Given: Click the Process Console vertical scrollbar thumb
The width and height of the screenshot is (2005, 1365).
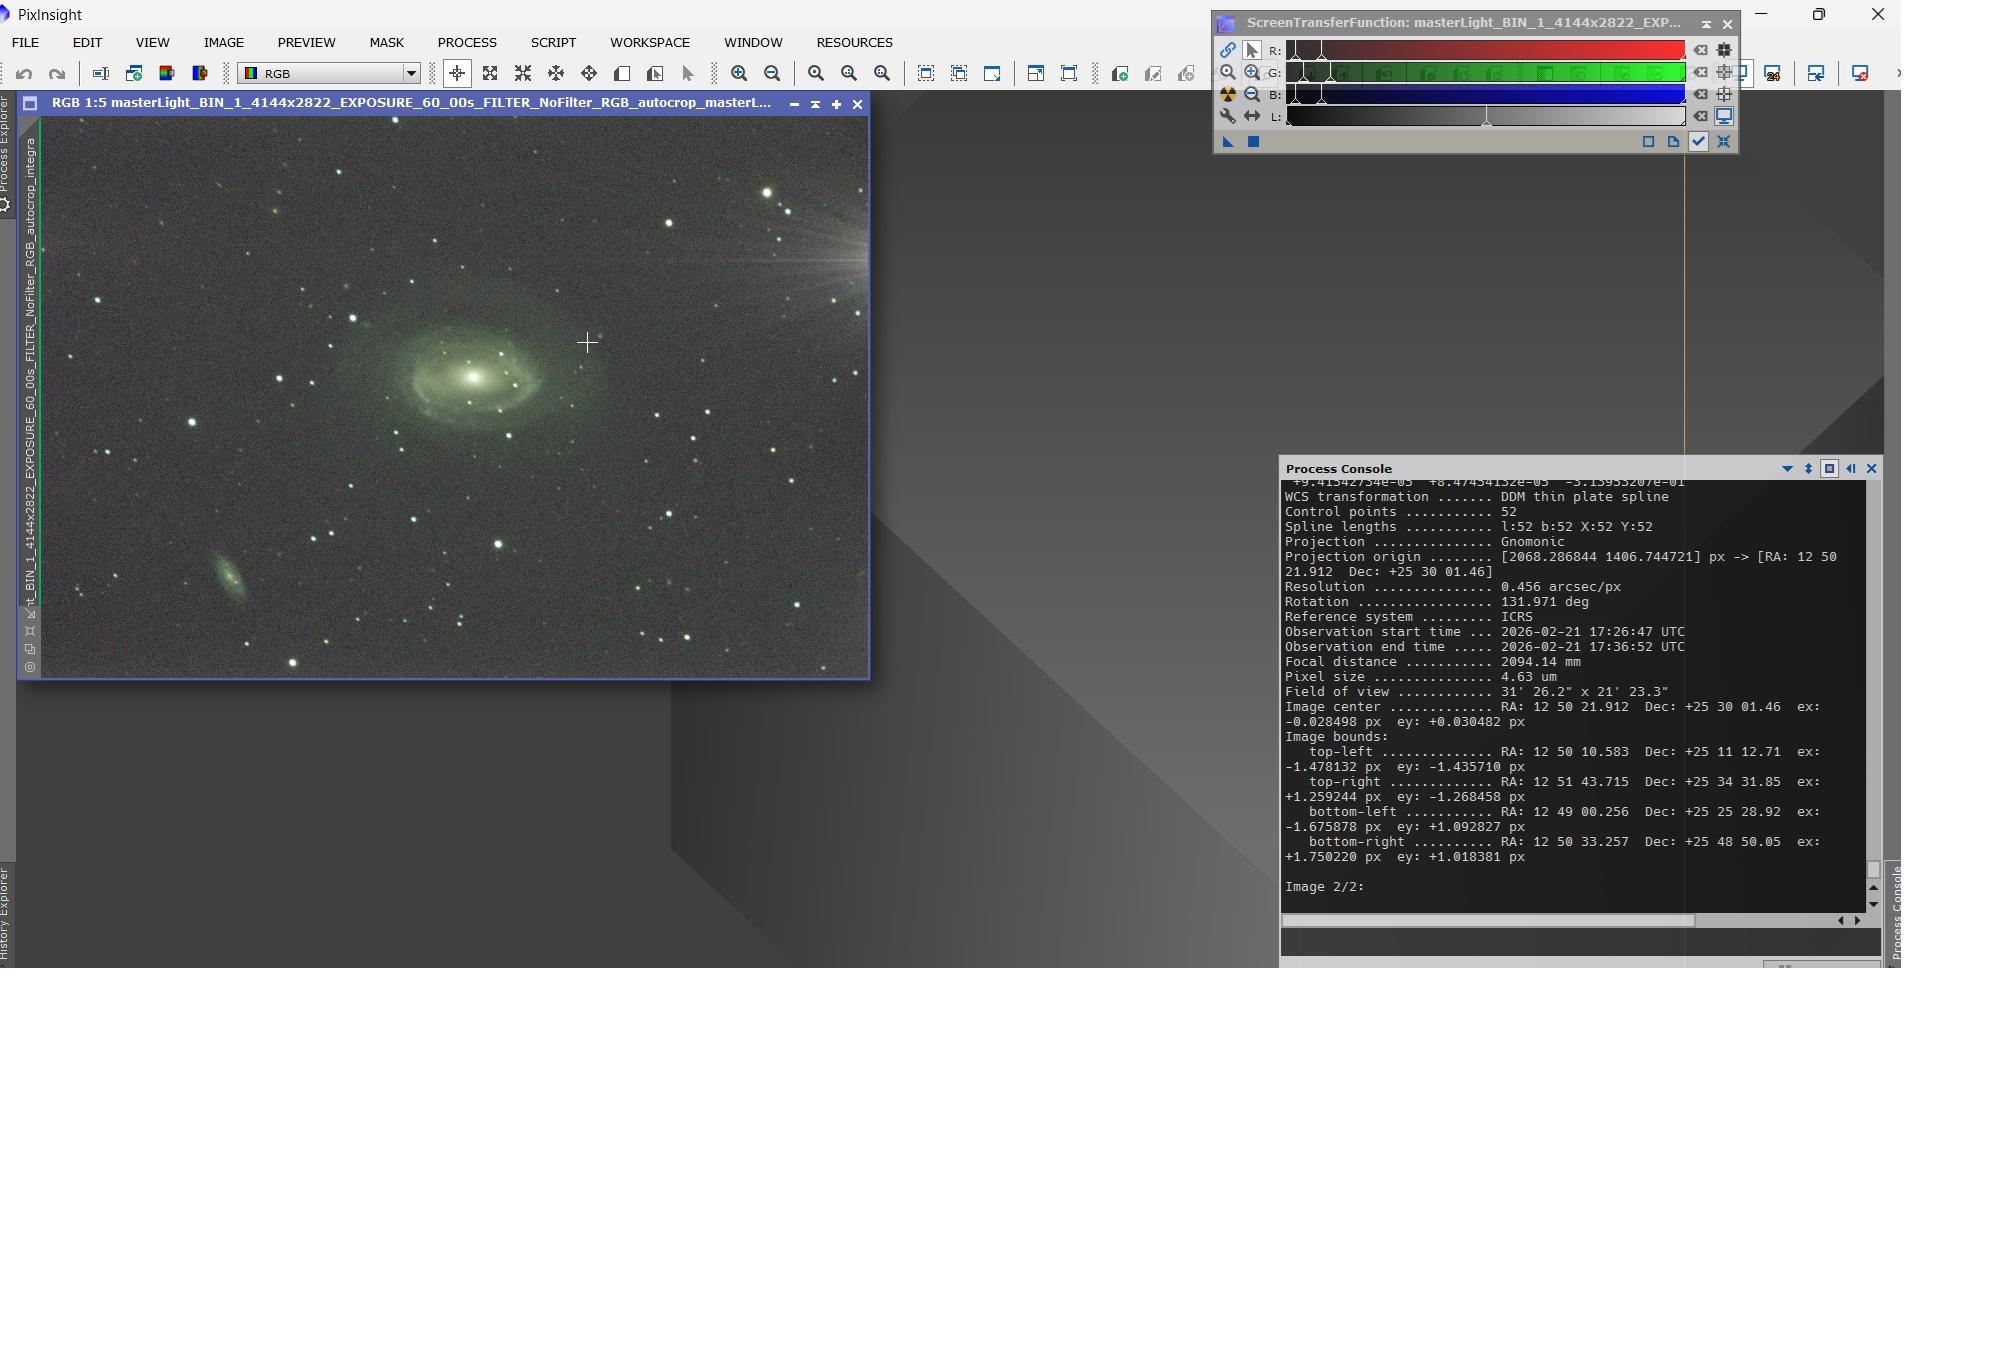Looking at the screenshot, I should [1873, 869].
